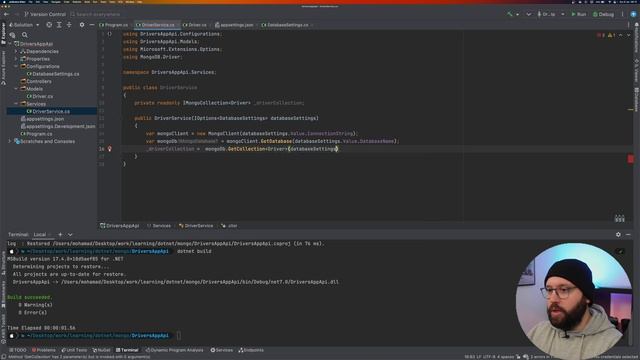Click DriverService in the breadcrumb bar
Screen dimensions: 640x360
(196, 226)
